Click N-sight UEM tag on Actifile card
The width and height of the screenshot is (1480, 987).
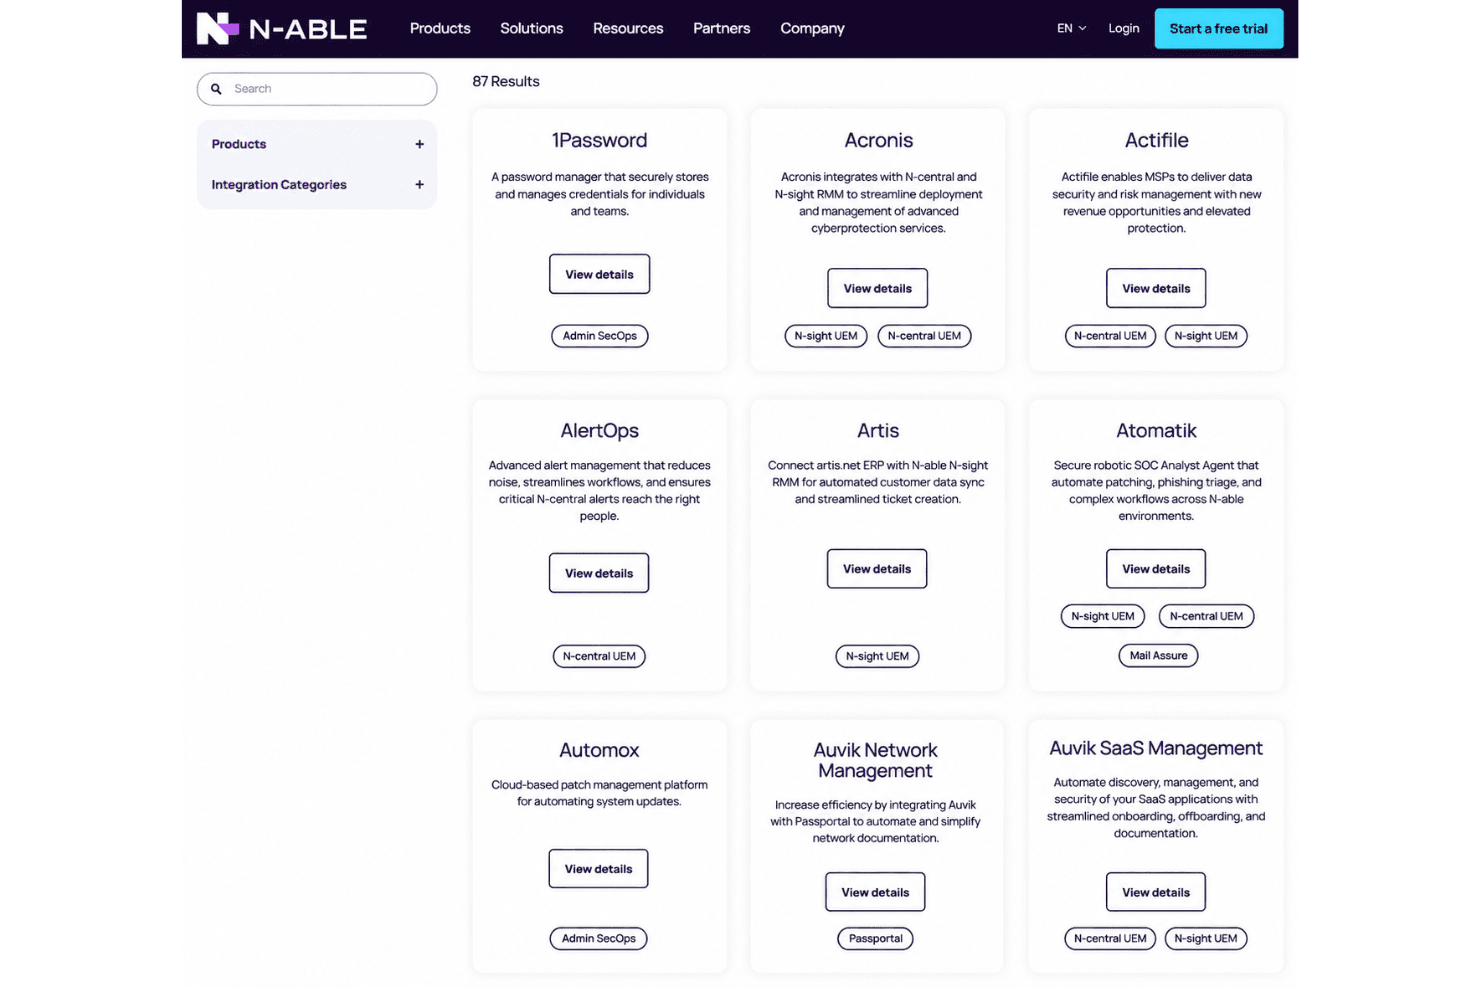point(1206,336)
